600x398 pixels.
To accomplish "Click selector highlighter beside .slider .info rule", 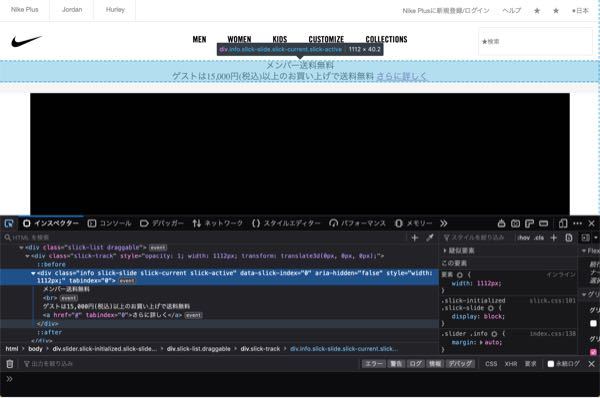I will (x=494, y=334).
